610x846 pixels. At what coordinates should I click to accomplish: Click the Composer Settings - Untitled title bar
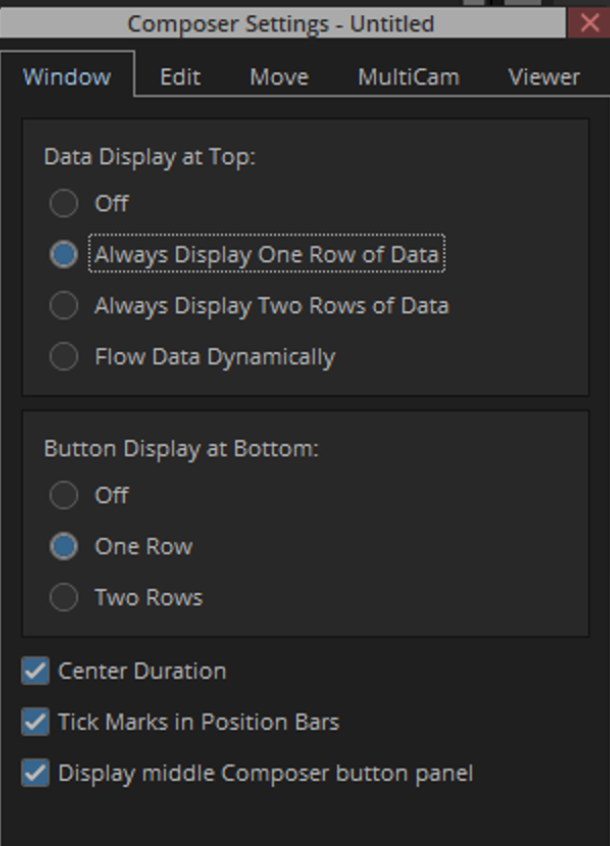coord(280,23)
